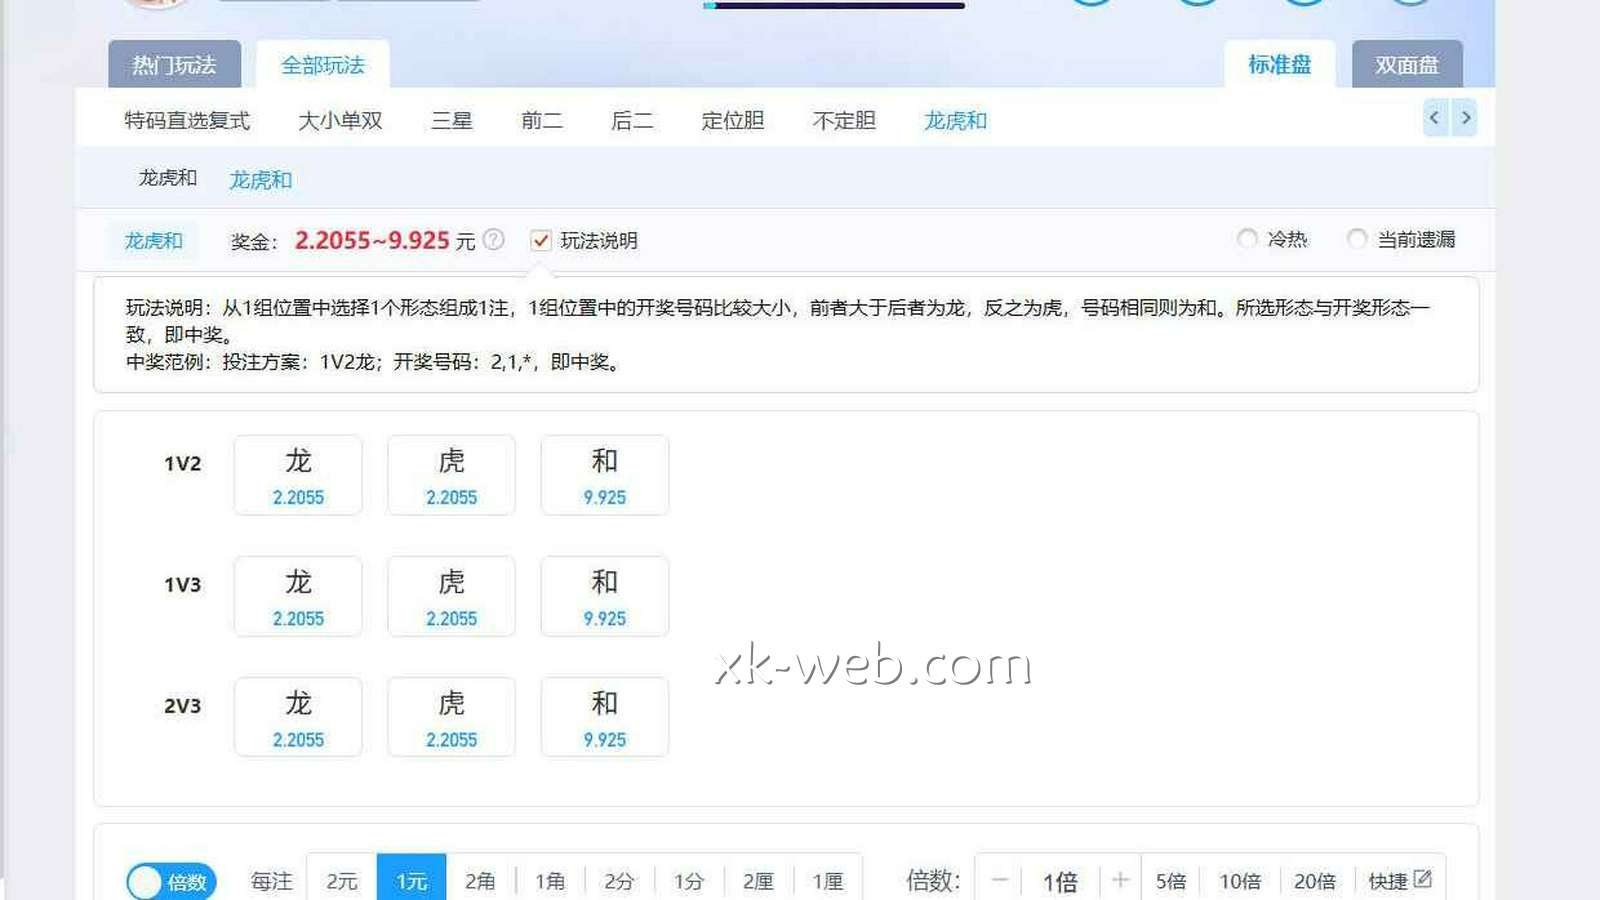
Task: Click the prize help question mark icon
Action: click(x=493, y=239)
